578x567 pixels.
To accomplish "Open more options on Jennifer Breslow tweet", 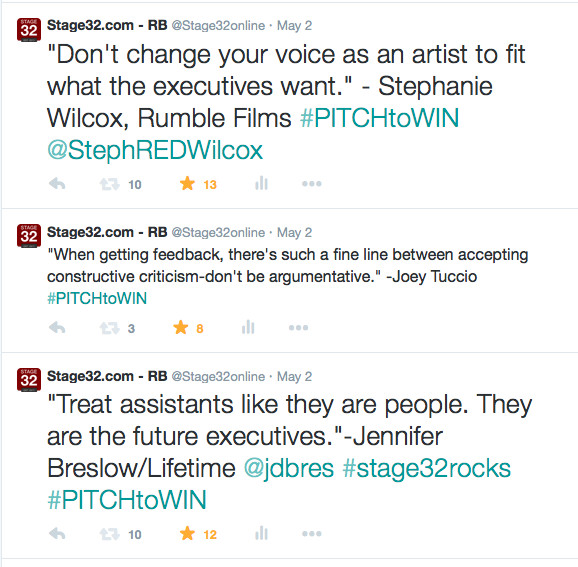I will (x=312, y=533).
